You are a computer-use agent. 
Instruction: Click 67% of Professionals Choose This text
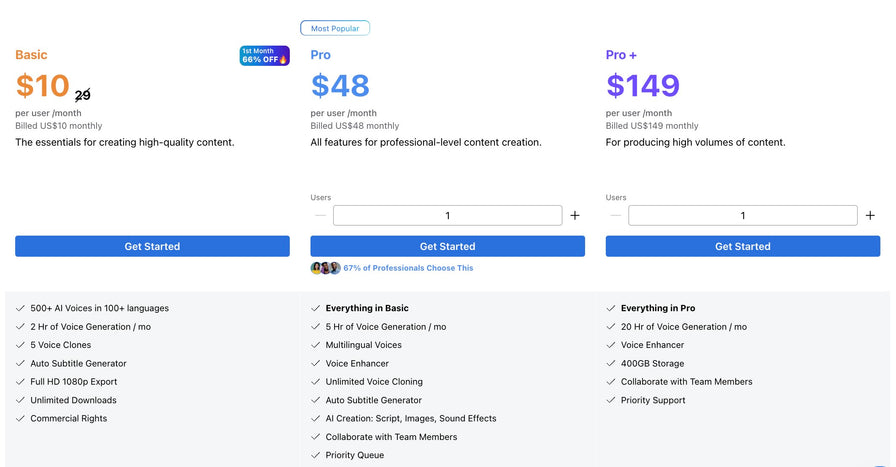pyautogui.click(x=408, y=268)
